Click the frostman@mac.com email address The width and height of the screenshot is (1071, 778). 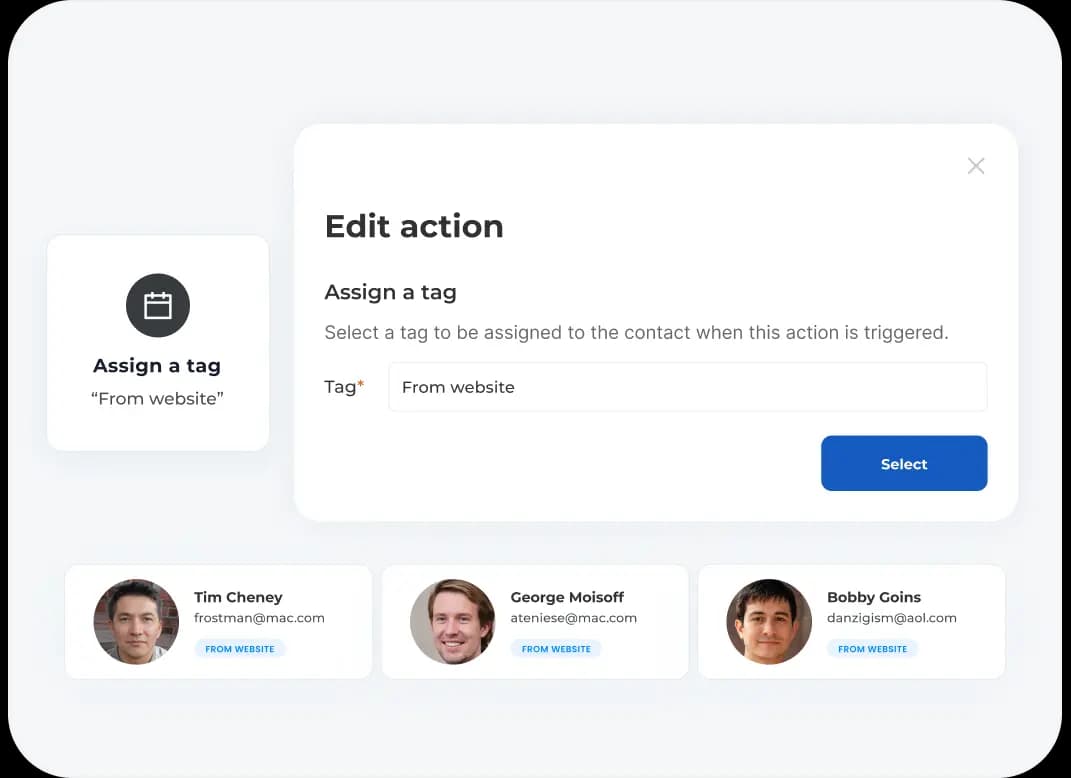tap(259, 618)
